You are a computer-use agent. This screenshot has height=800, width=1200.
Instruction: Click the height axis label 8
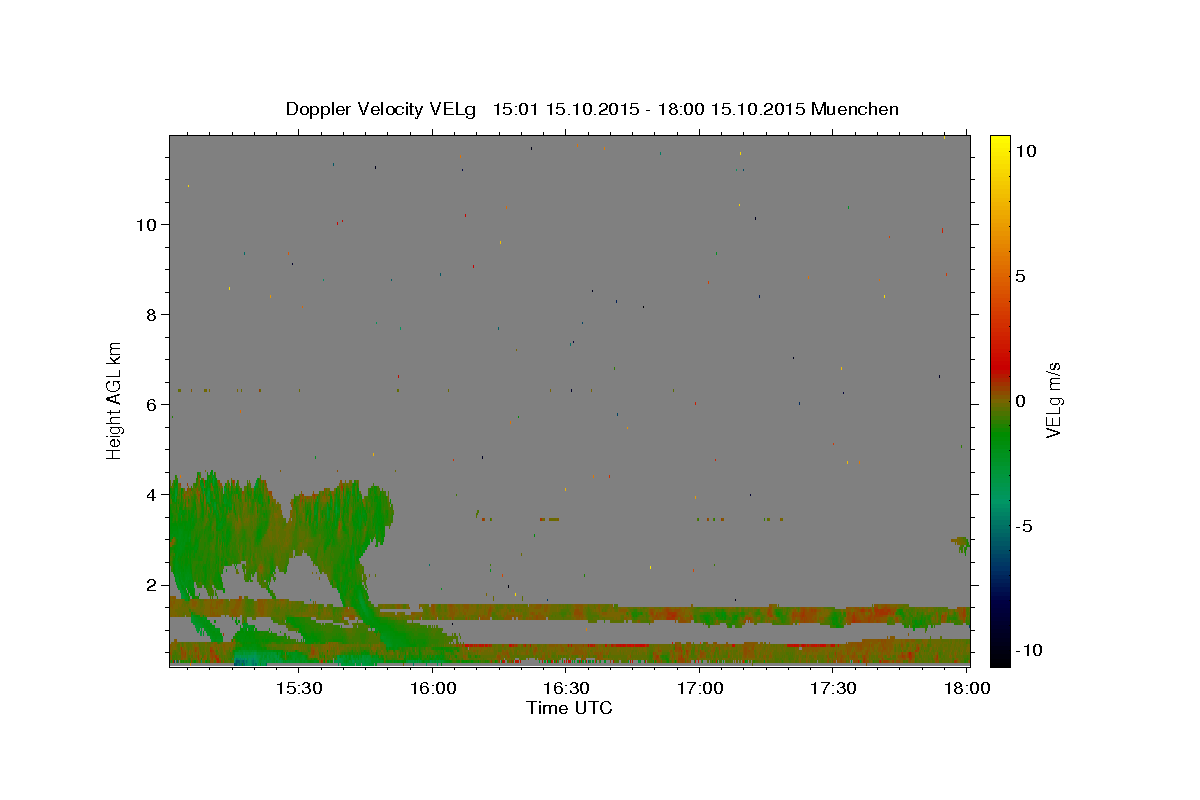tap(153, 315)
